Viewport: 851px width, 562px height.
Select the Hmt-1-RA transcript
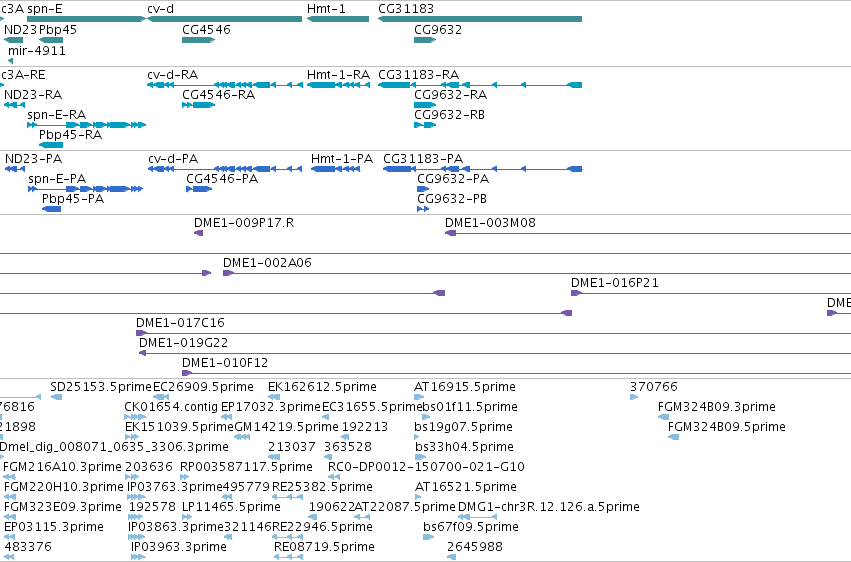[339, 85]
